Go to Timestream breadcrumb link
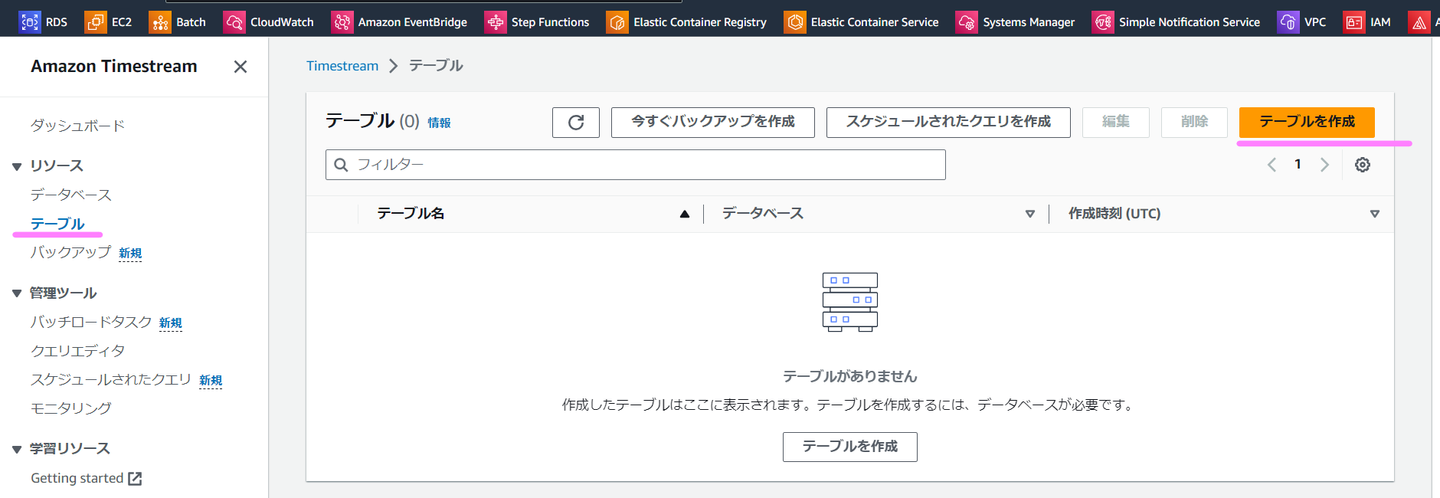Screen dimensions: 1440x498 coord(342,66)
